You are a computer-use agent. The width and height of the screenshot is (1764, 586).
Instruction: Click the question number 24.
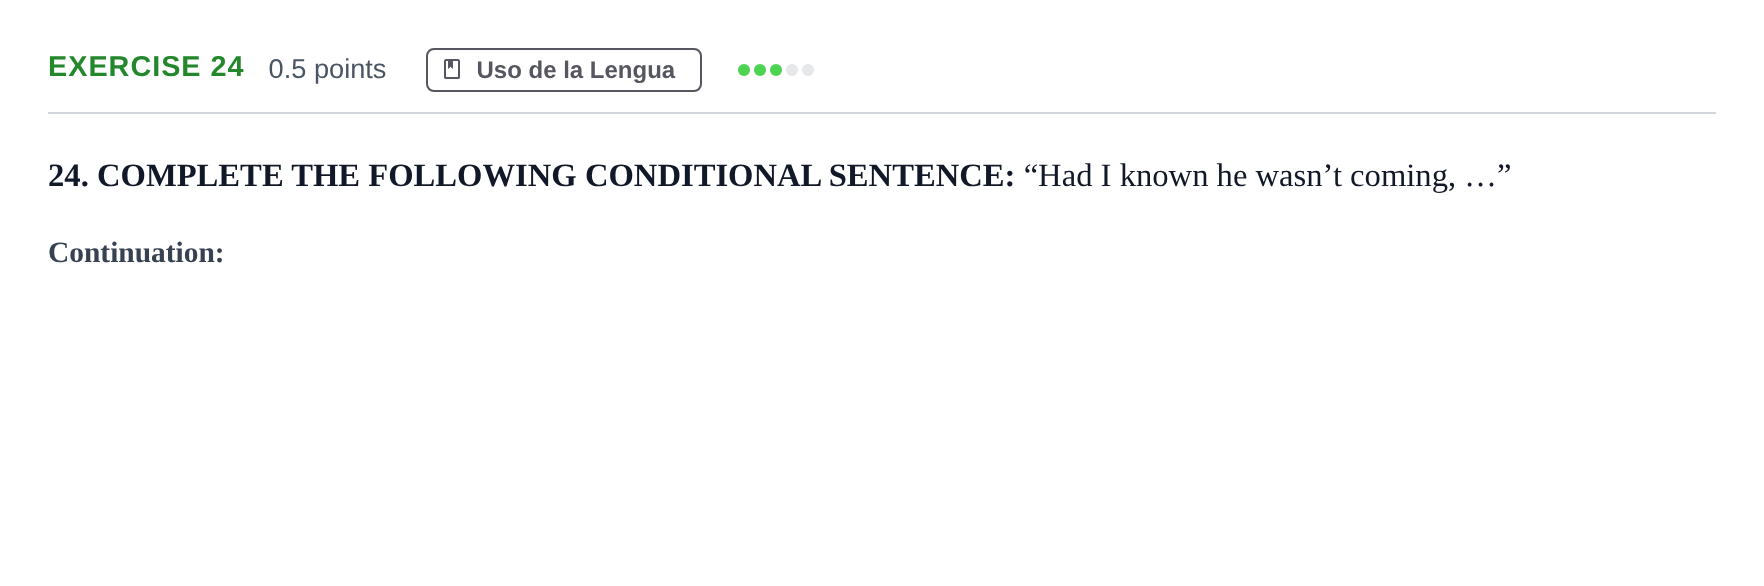68,176
